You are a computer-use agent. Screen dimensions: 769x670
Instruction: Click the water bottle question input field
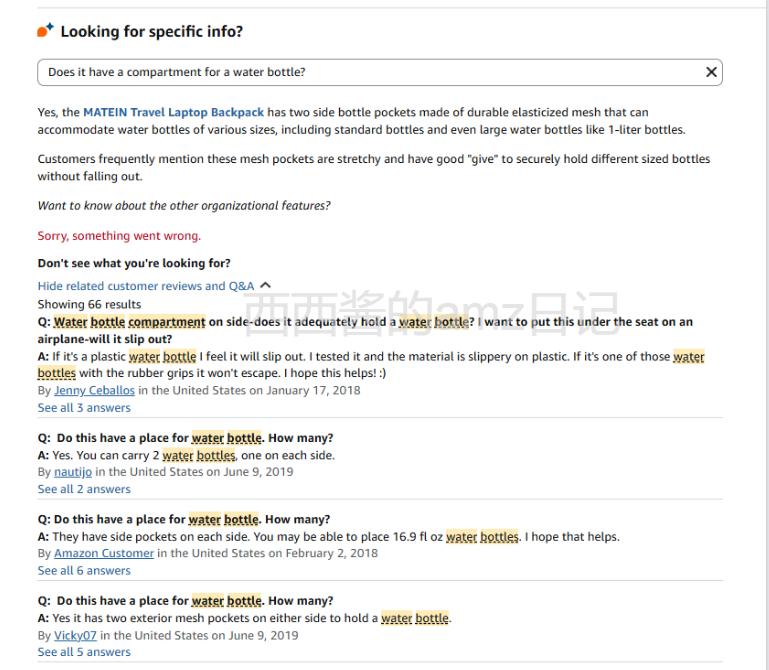pos(370,72)
